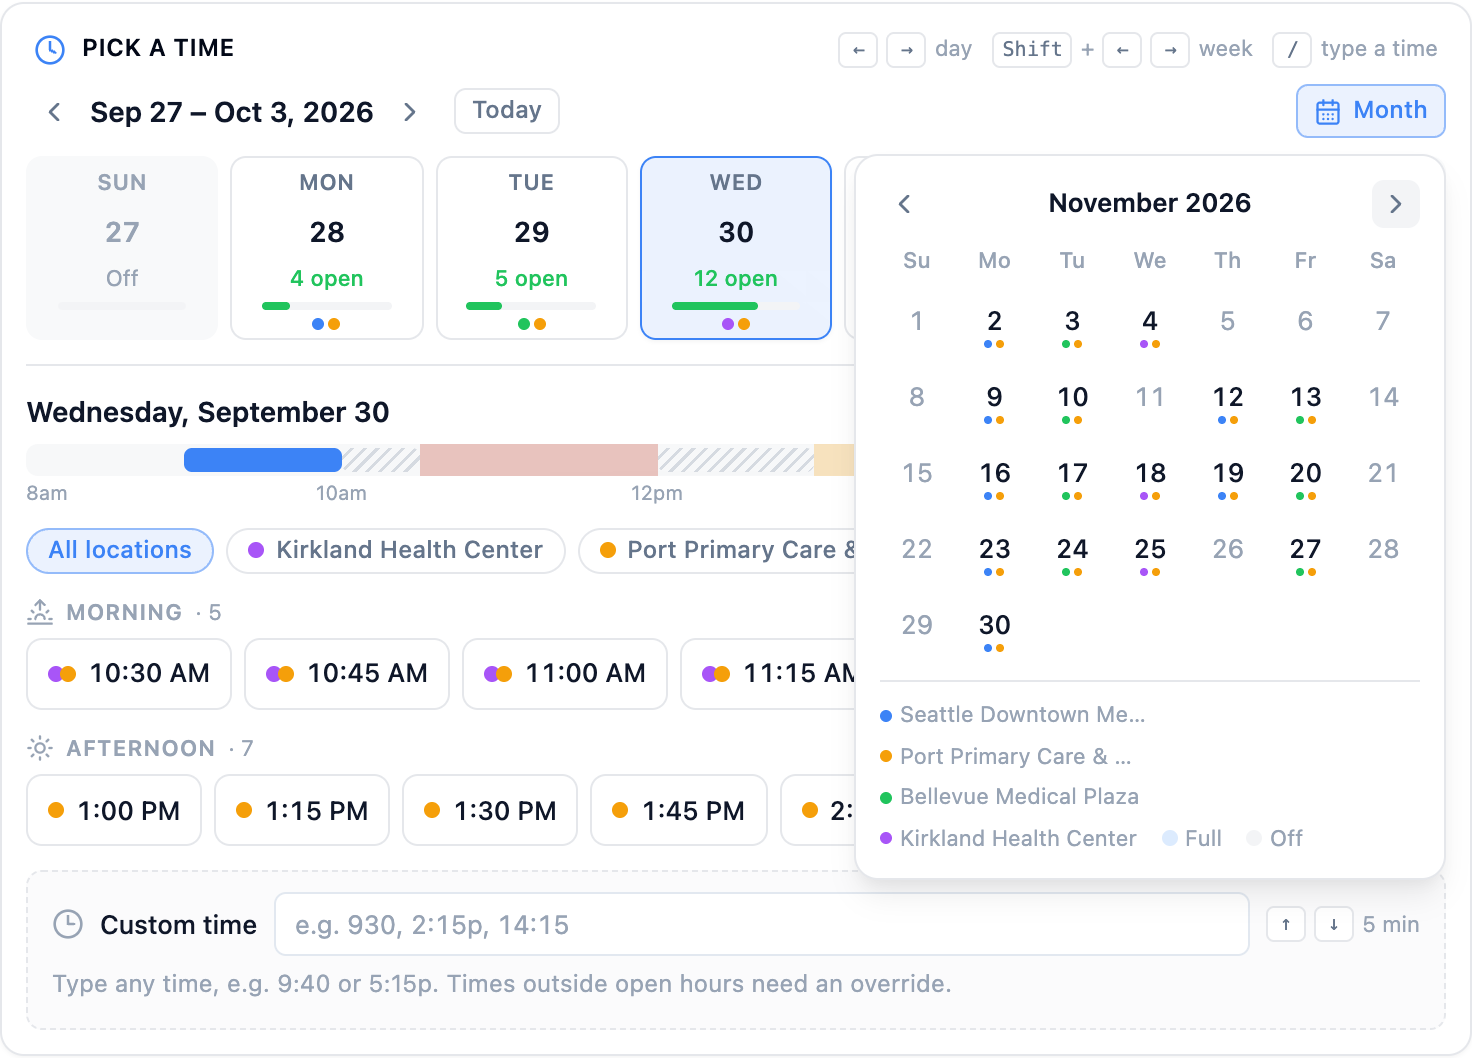This screenshot has width=1472, height=1058.
Task: Select Monday 28 day card
Action: coord(327,248)
